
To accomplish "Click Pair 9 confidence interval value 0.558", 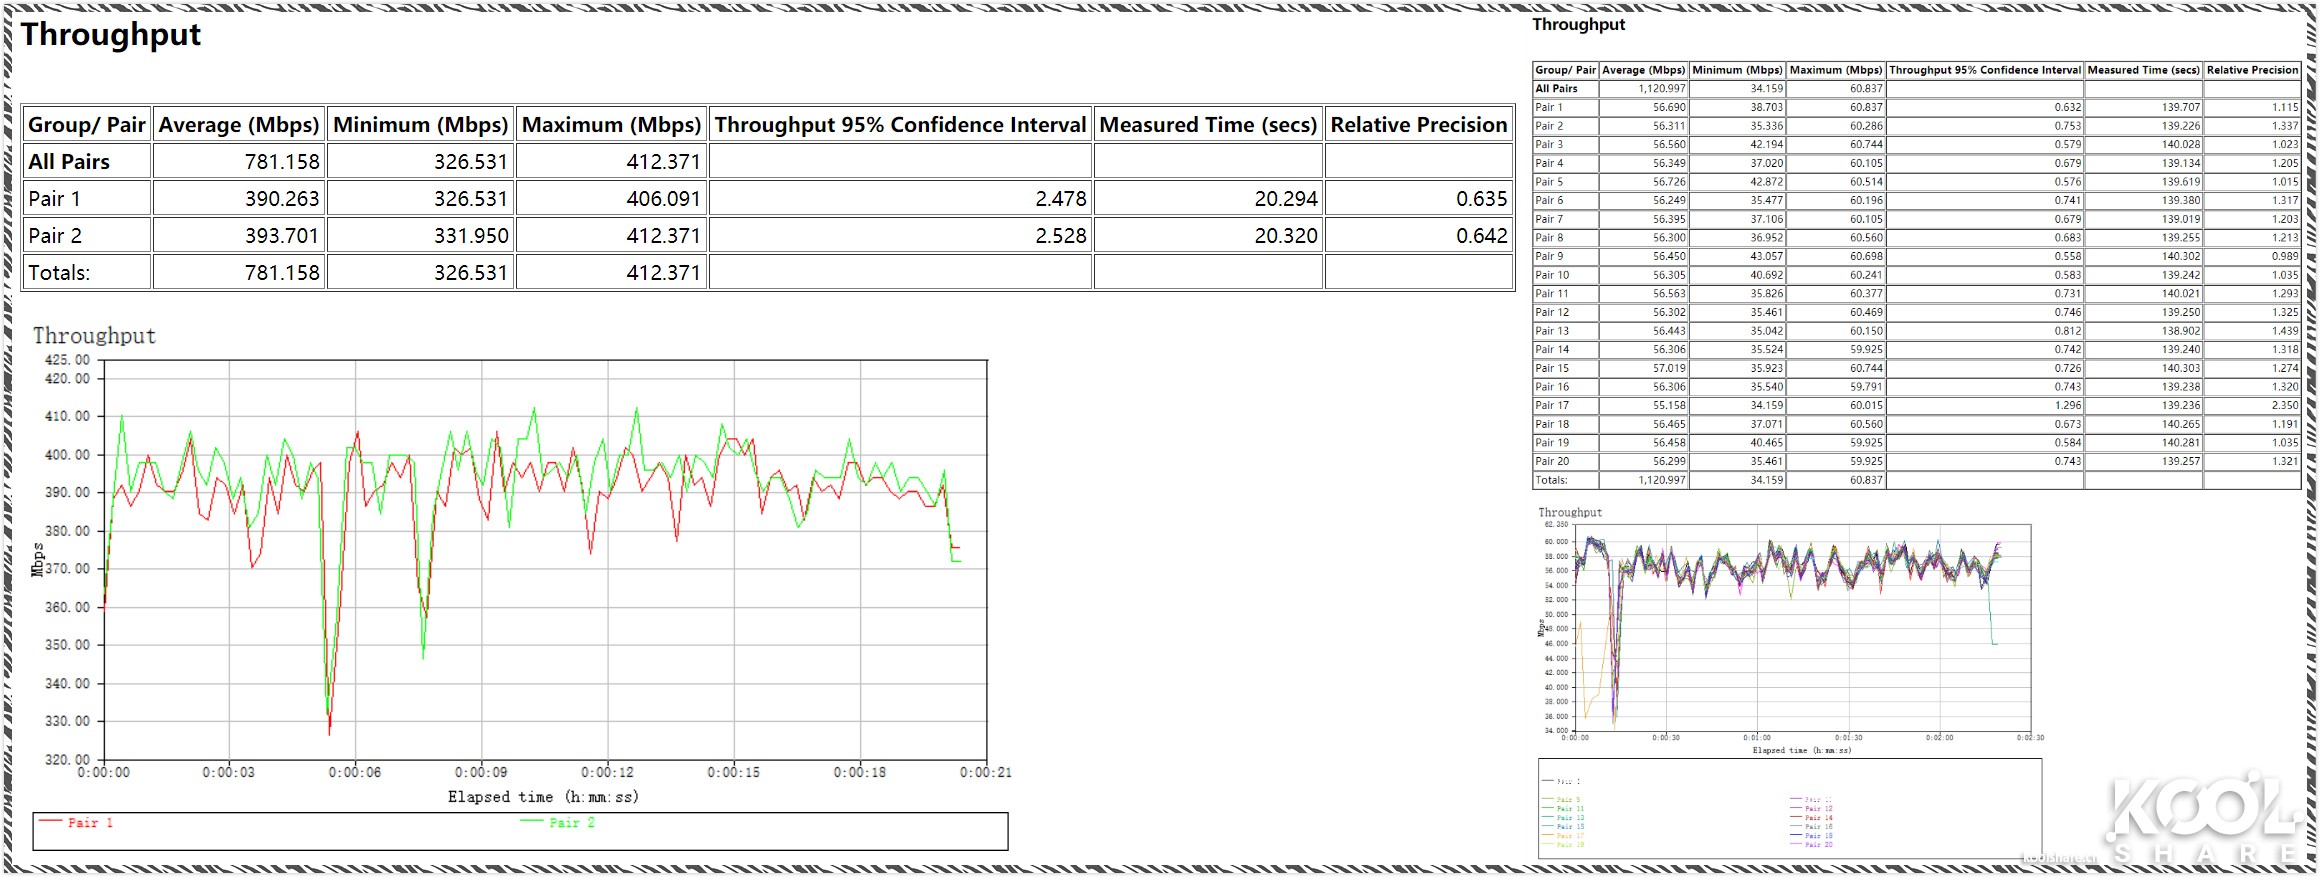I will [x=2068, y=257].
